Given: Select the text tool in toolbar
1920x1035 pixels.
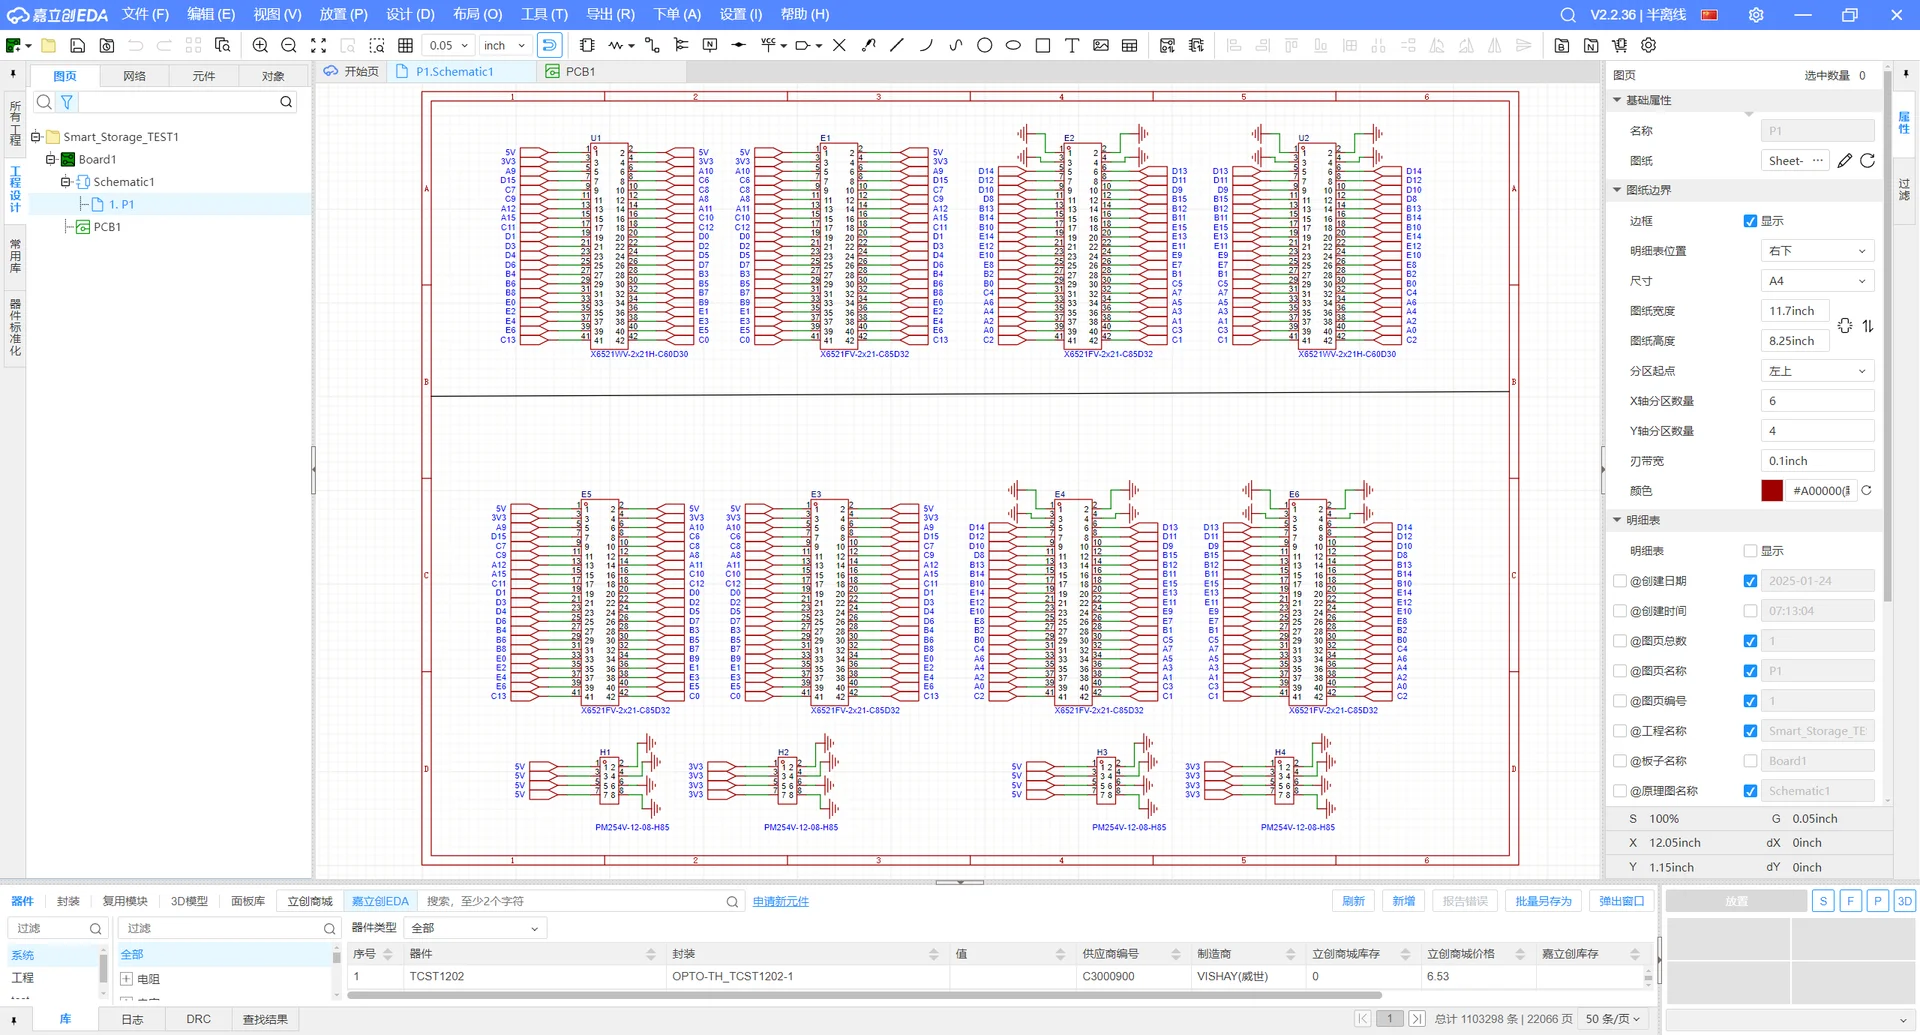Looking at the screenshot, I should [1071, 45].
